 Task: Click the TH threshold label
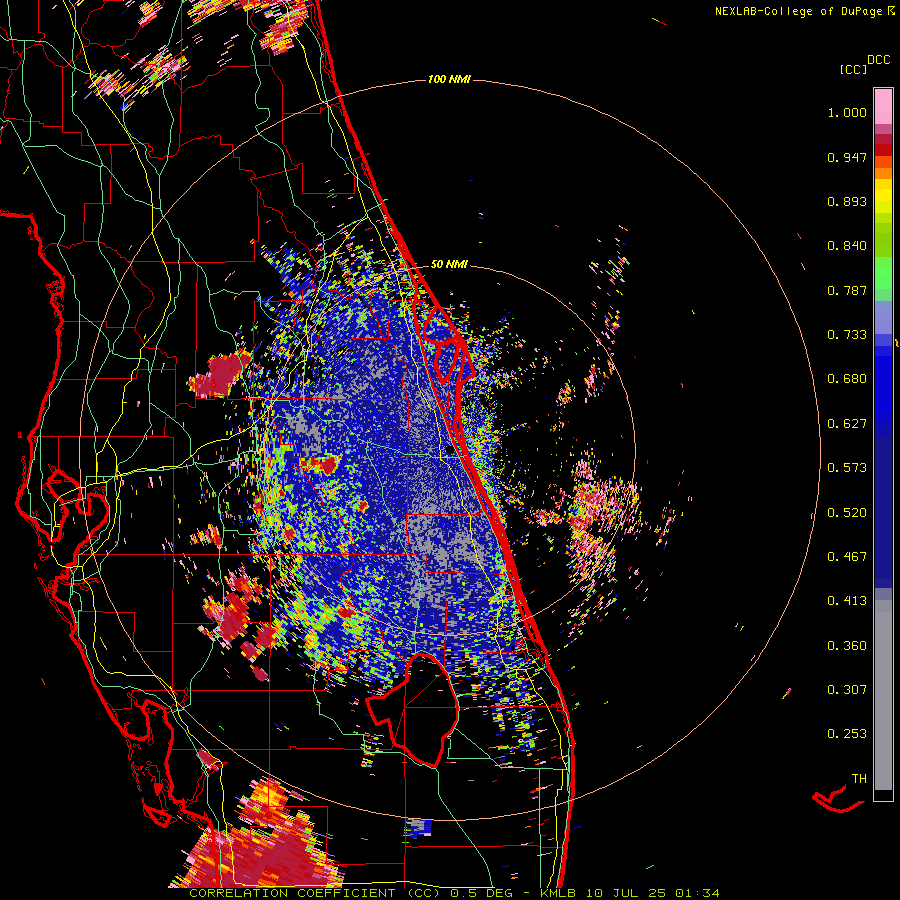pos(859,779)
